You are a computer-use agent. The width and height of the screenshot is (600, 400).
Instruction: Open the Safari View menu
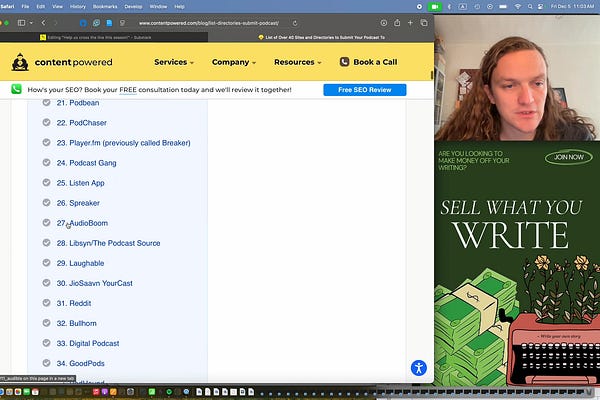(57, 7)
